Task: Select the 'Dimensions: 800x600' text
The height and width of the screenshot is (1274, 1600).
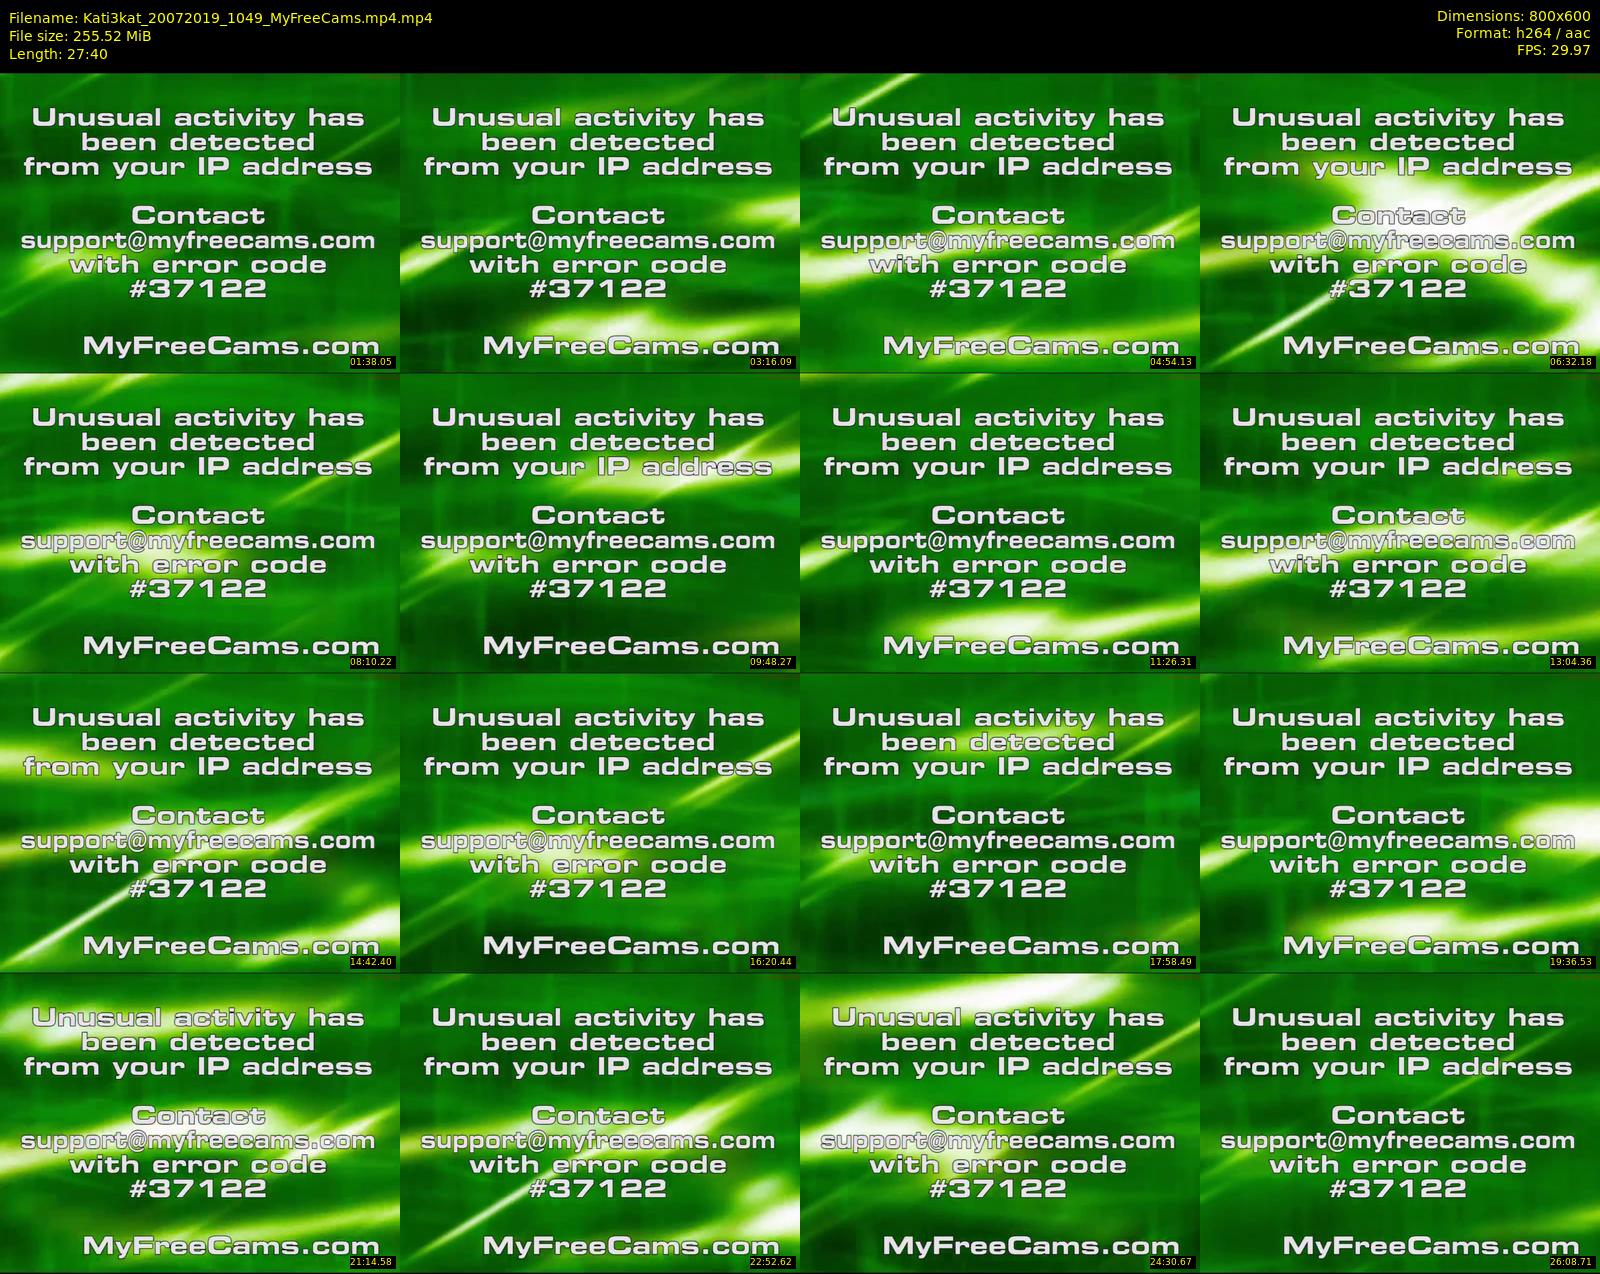Action: click(x=1513, y=16)
